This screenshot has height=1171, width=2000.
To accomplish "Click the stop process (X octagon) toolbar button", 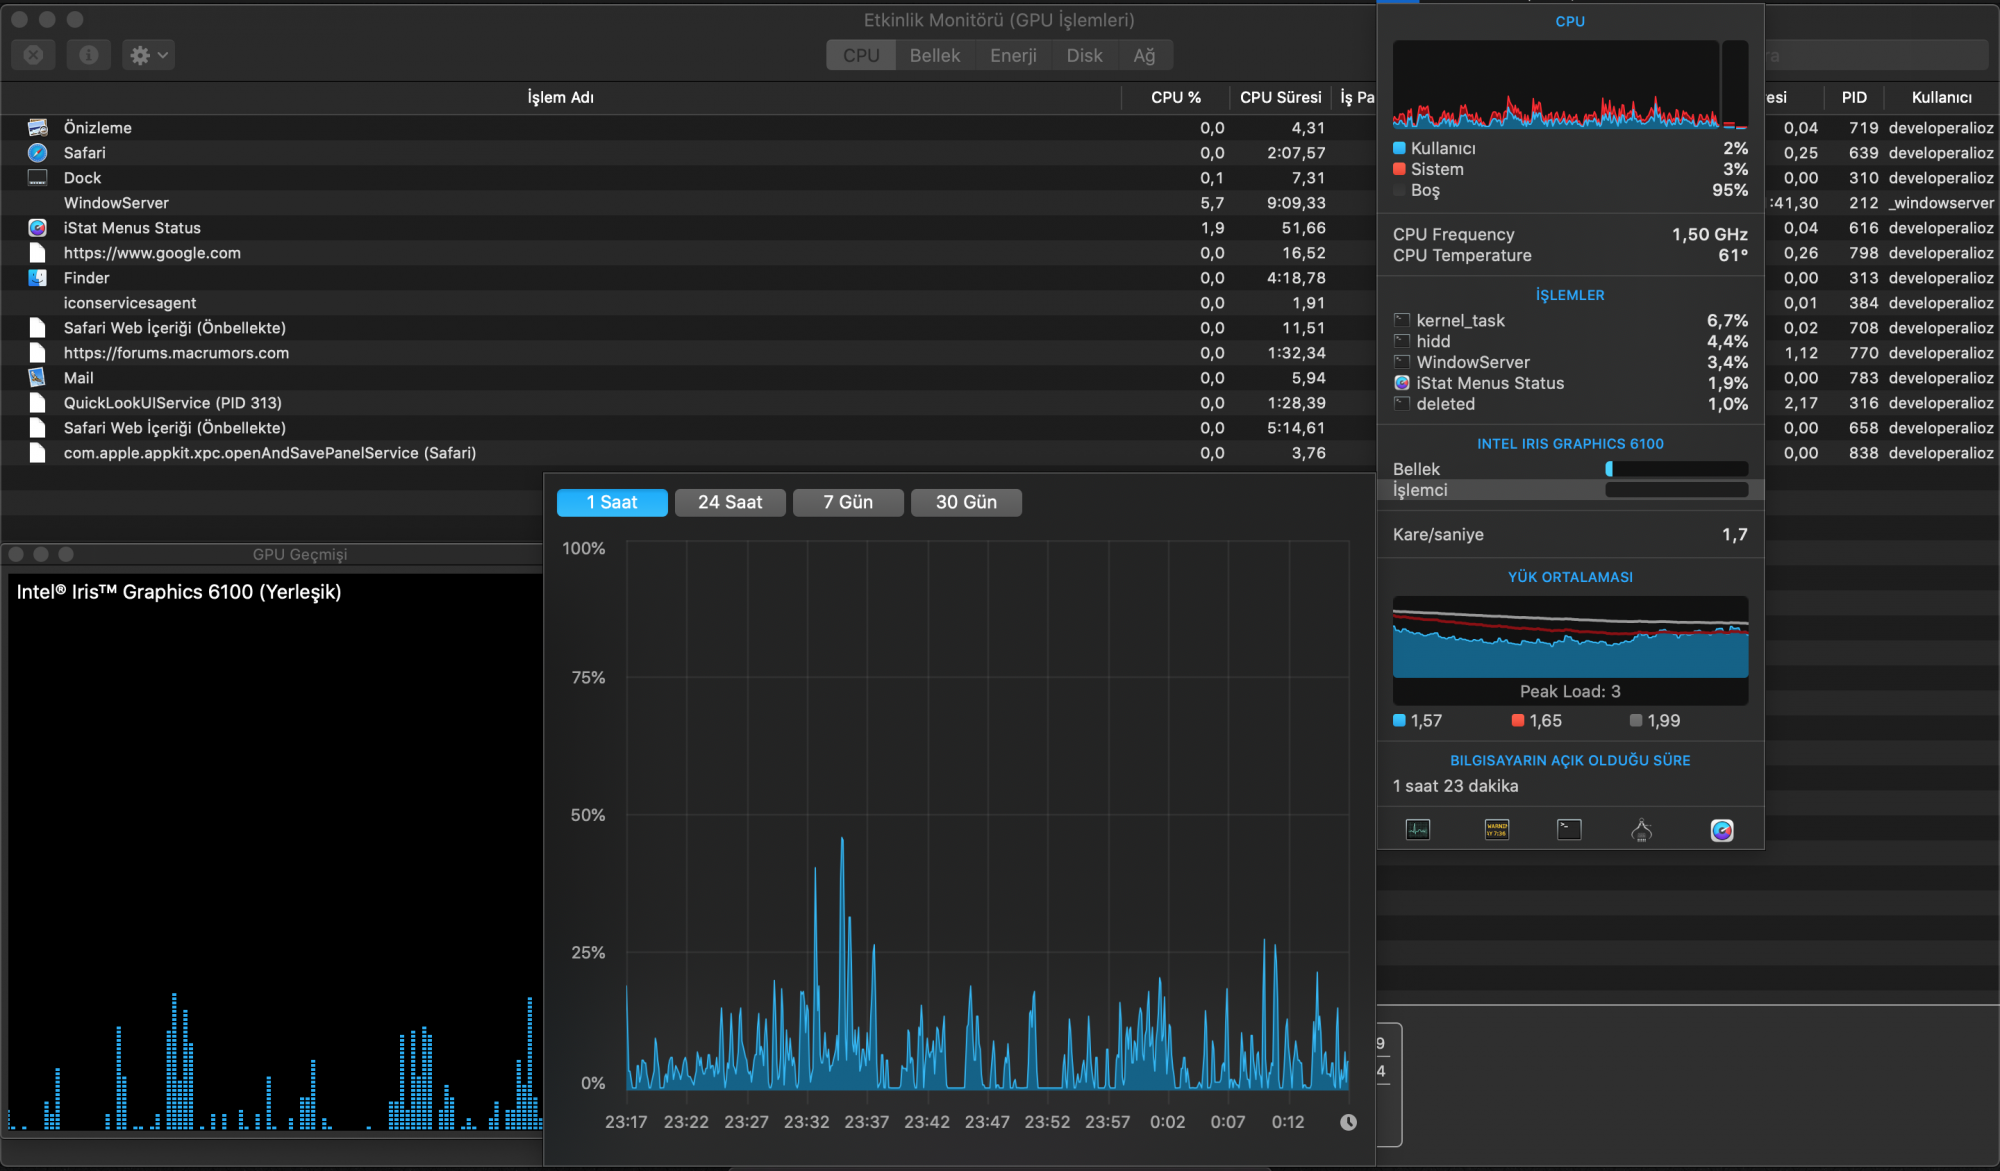I will tap(33, 55).
